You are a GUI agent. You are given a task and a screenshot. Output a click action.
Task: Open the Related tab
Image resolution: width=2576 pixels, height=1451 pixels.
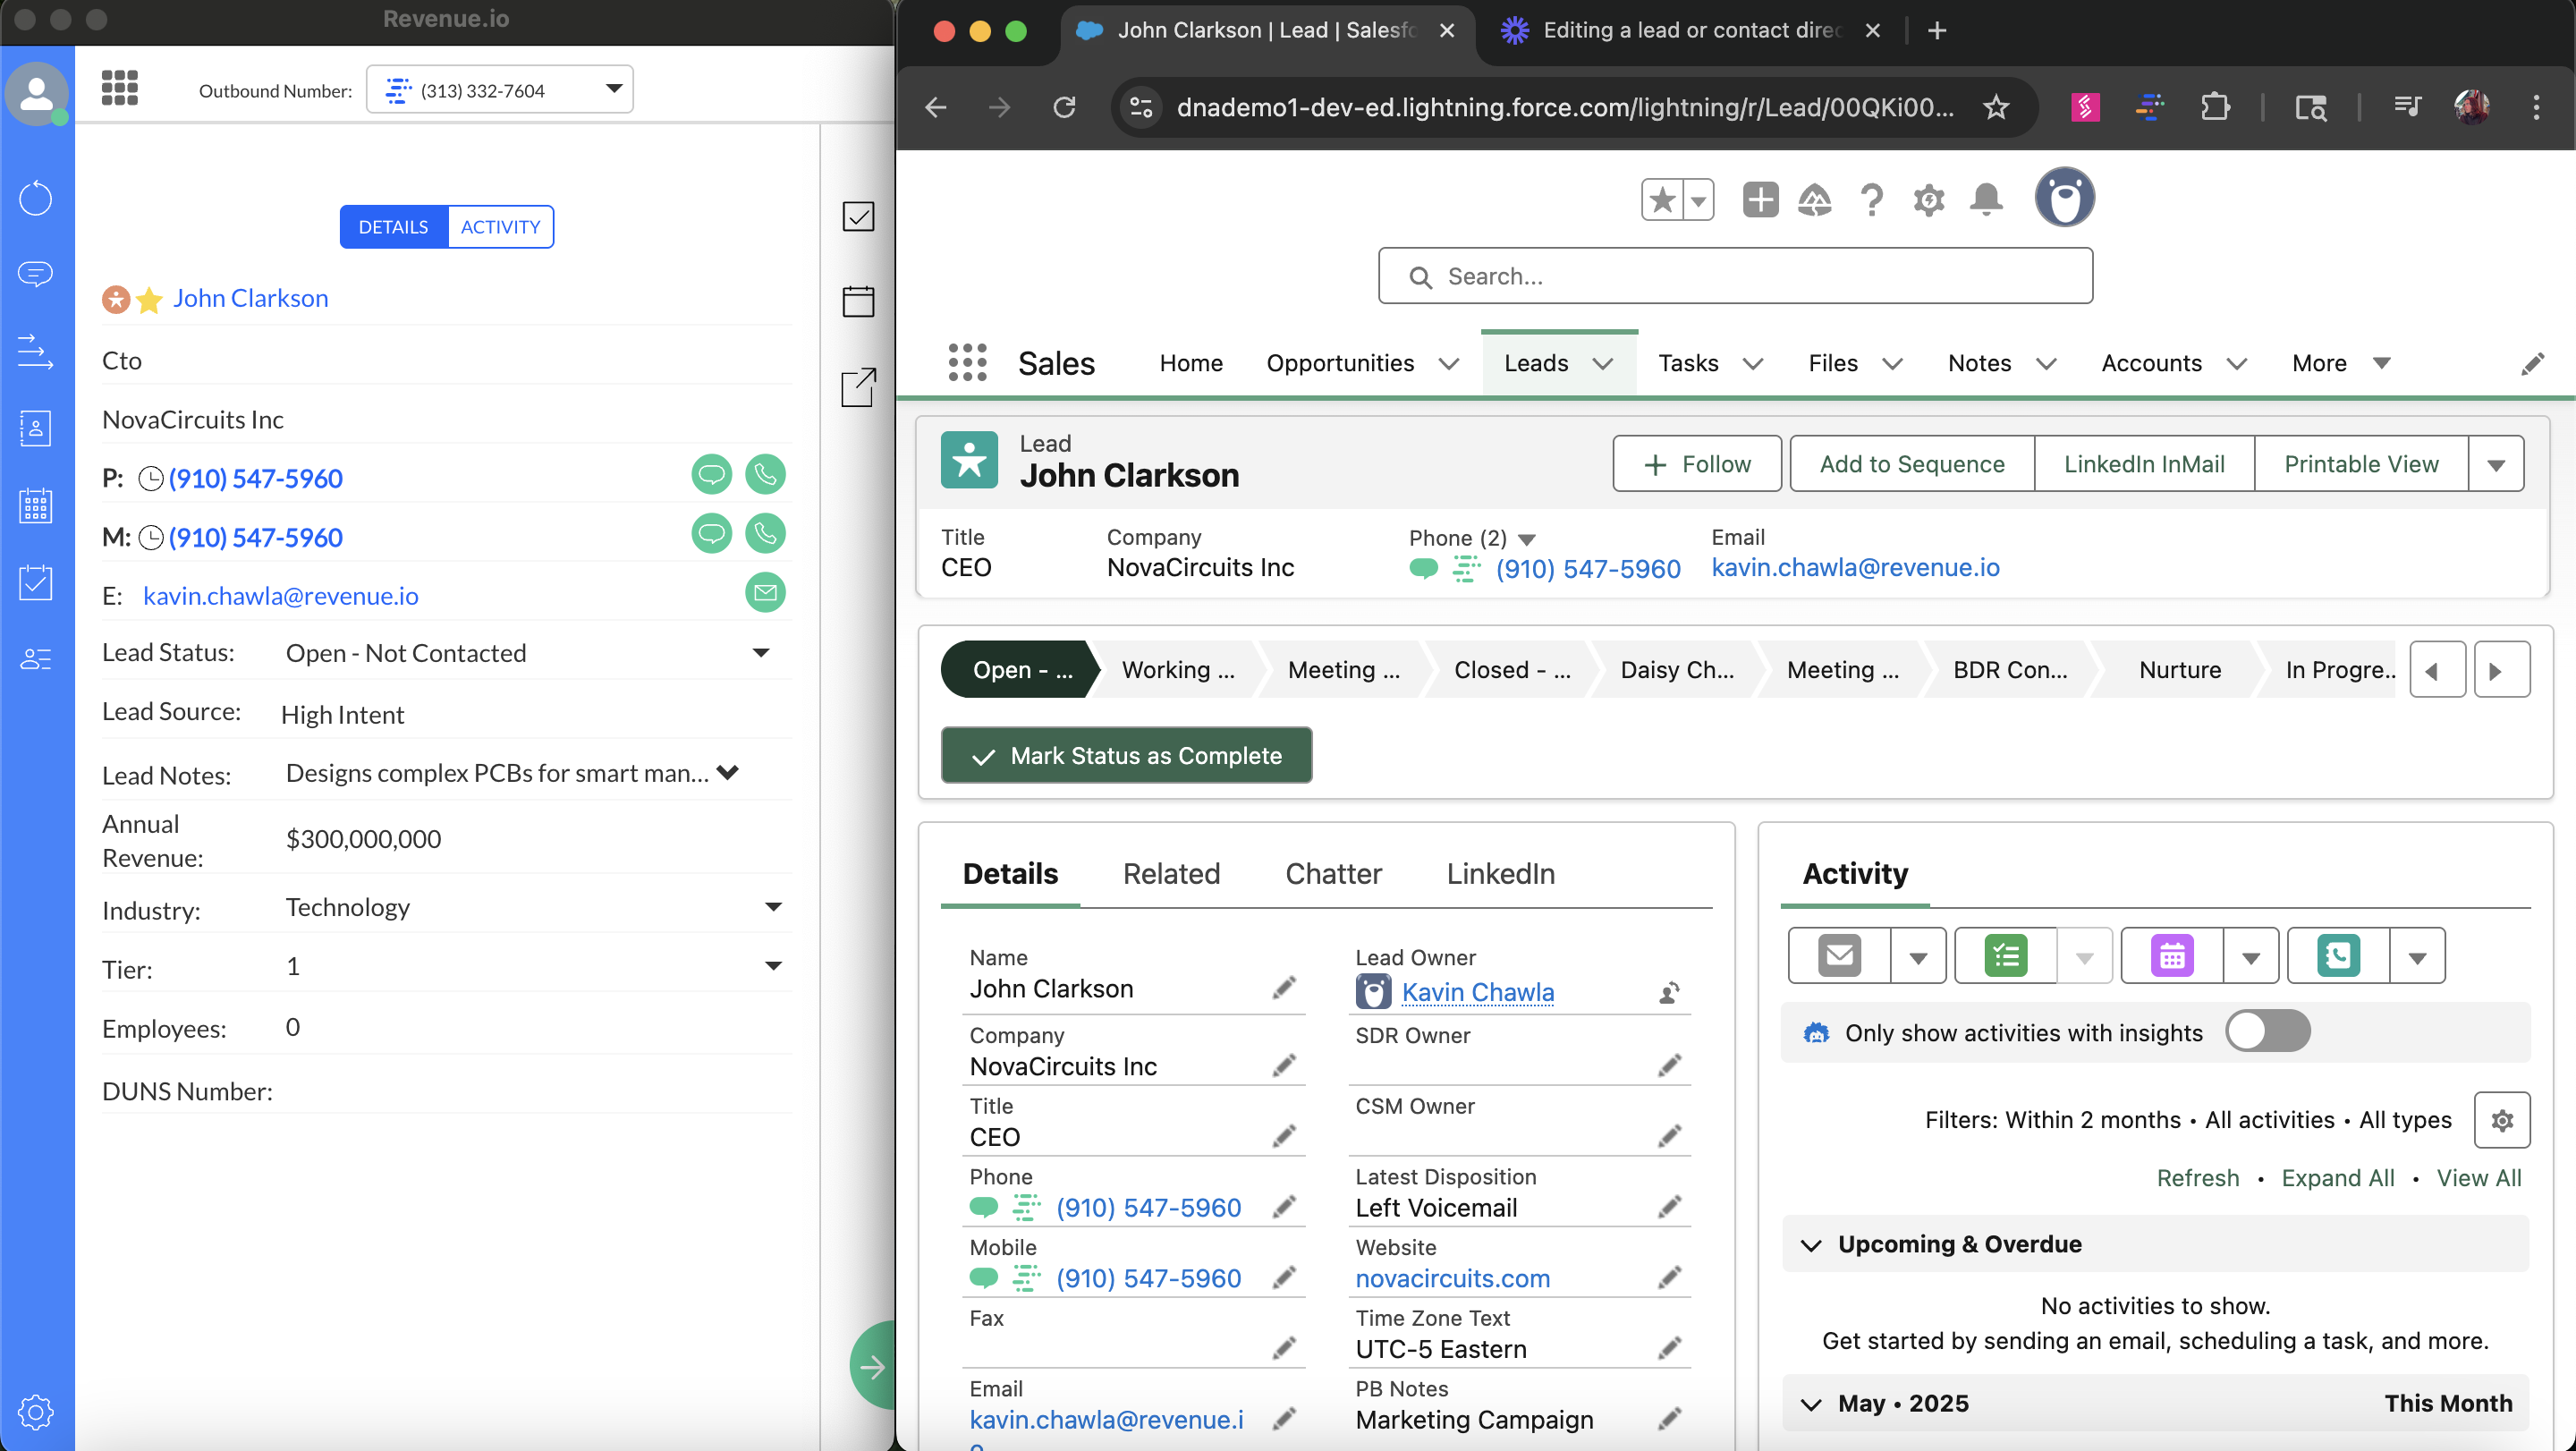(x=1171, y=873)
